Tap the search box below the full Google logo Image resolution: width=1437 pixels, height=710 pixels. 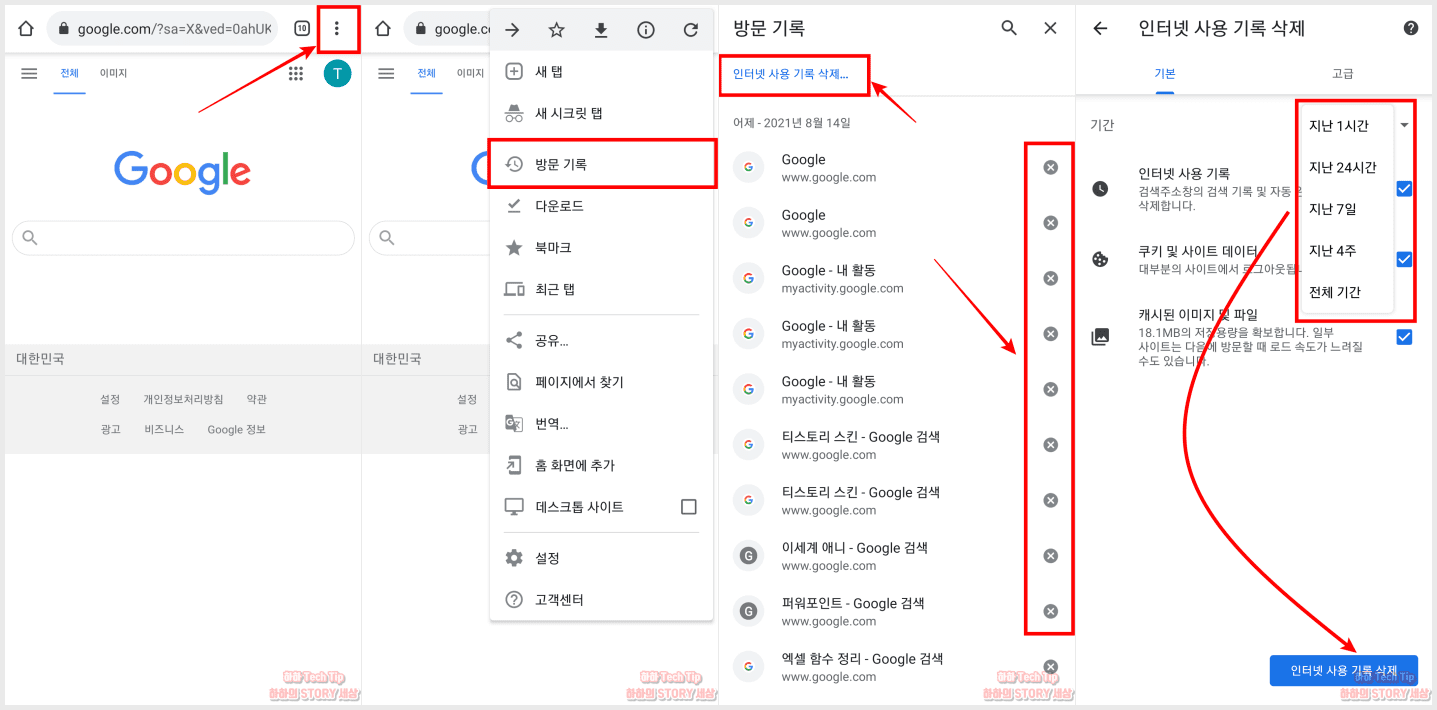click(183, 238)
